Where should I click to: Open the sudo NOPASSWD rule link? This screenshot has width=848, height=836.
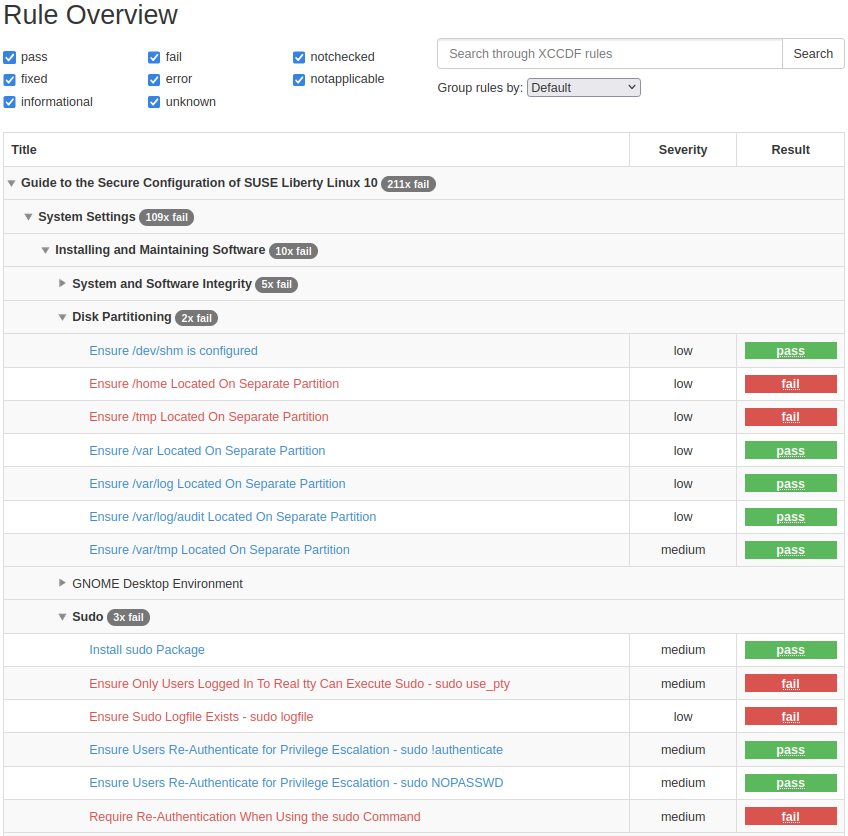pos(296,783)
